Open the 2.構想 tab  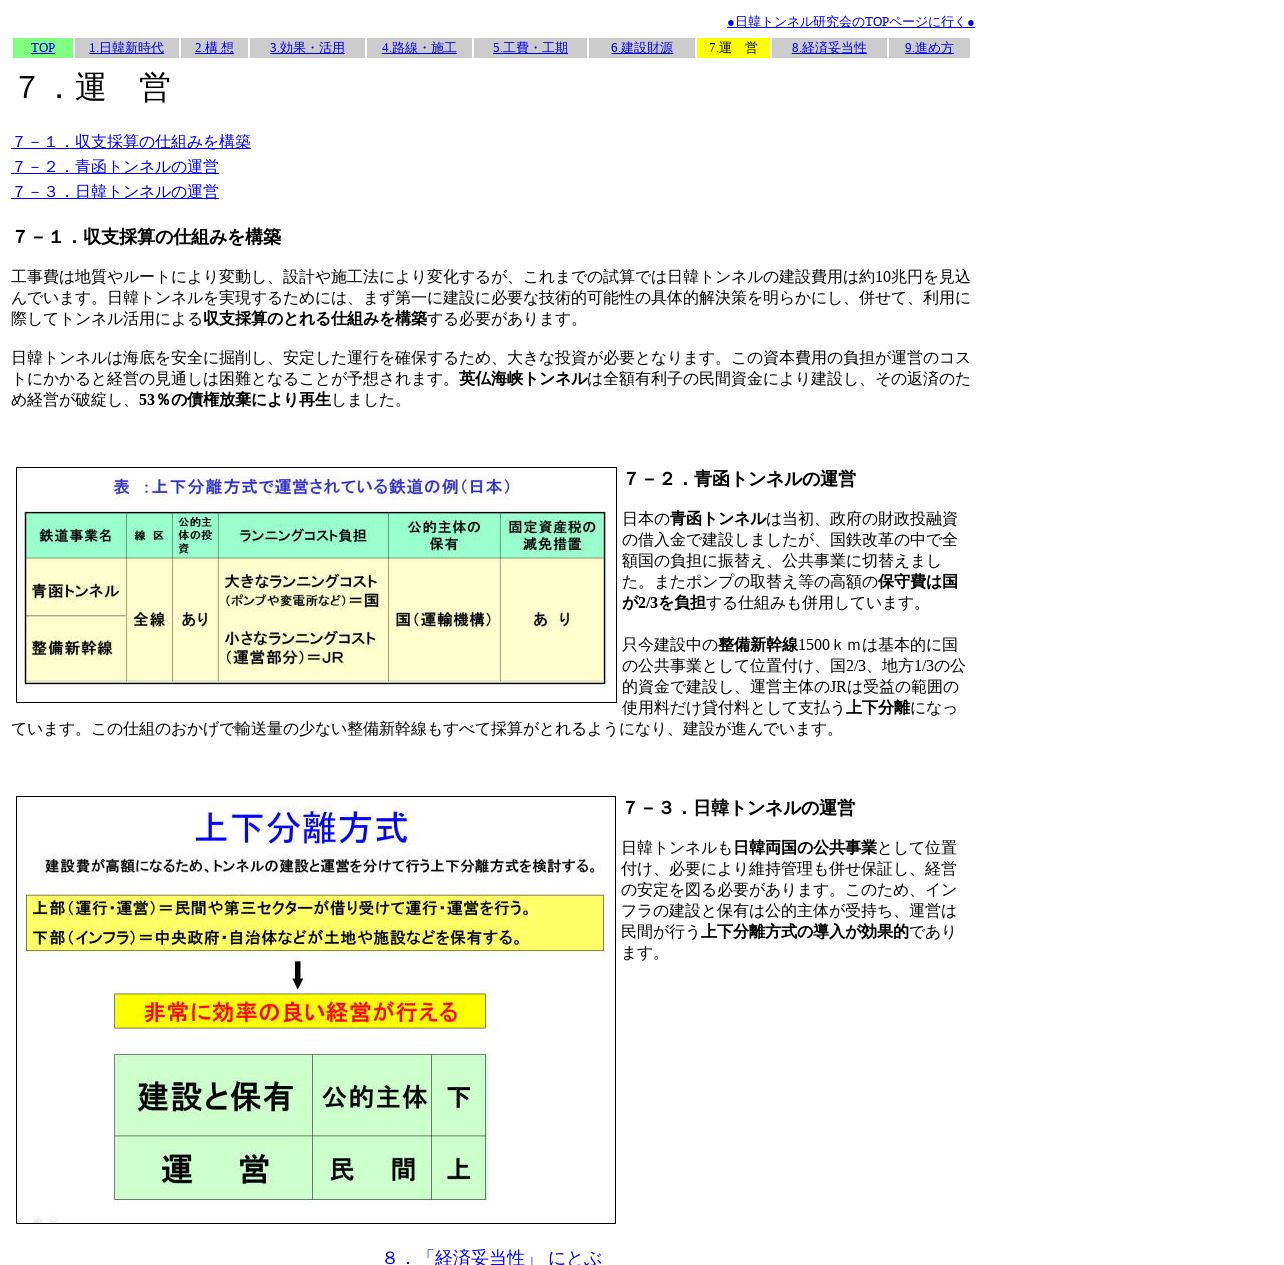click(x=214, y=48)
